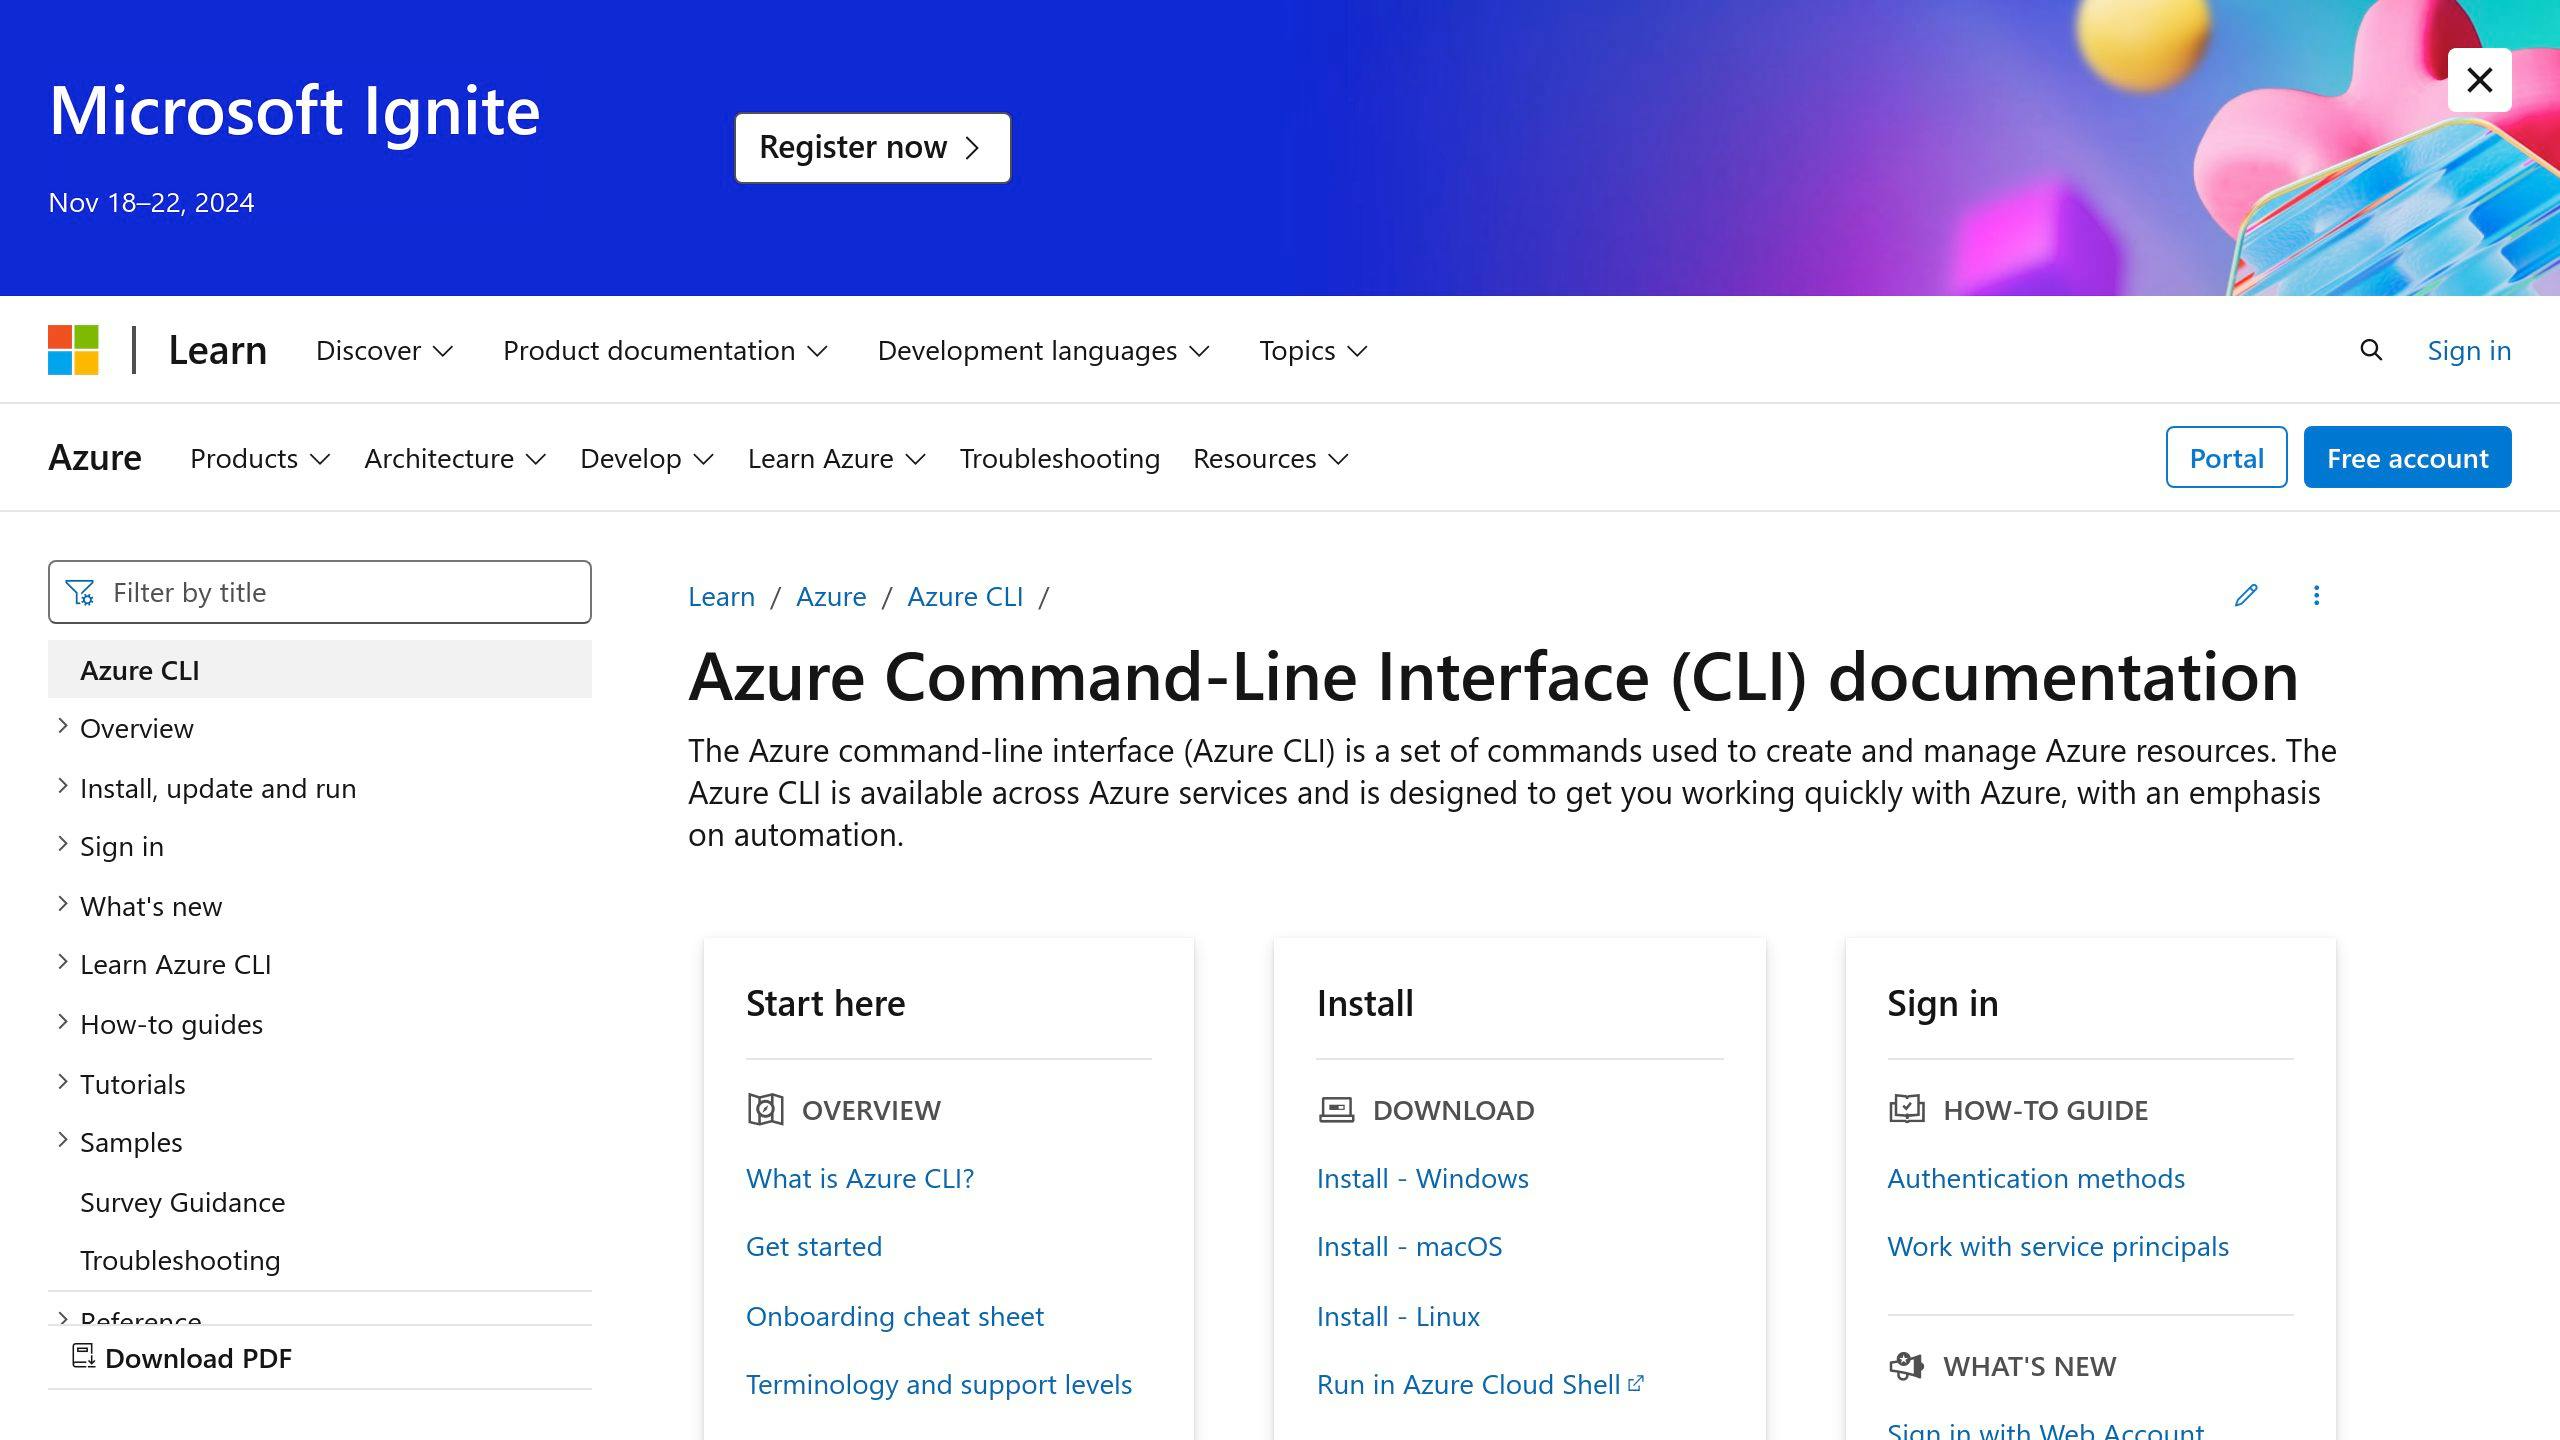This screenshot has height=1440, width=2560.
Task: Click the What's New icon
Action: [1906, 1365]
